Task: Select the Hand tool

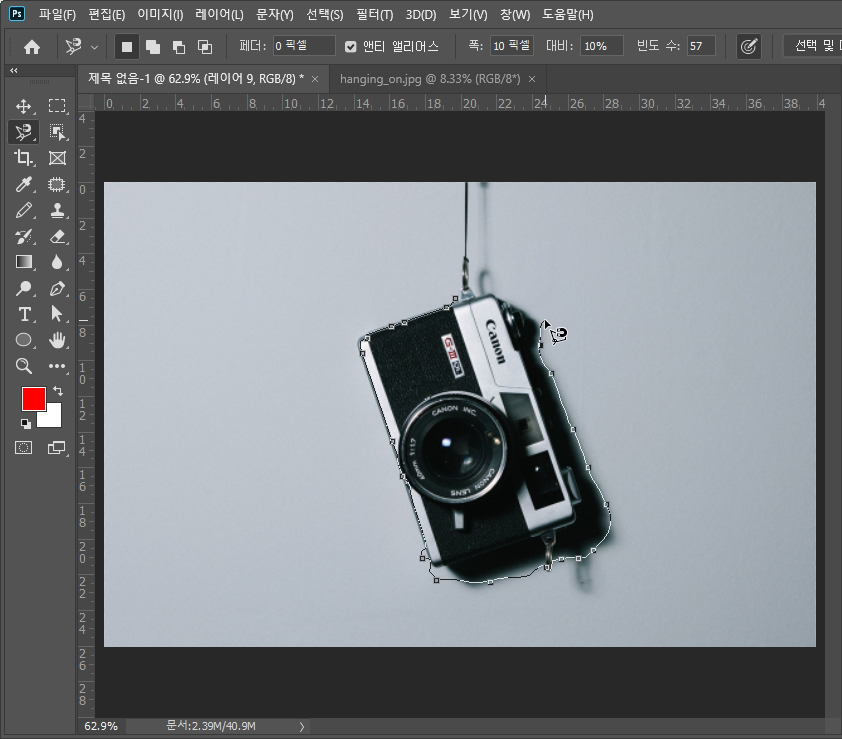Action: click(57, 340)
